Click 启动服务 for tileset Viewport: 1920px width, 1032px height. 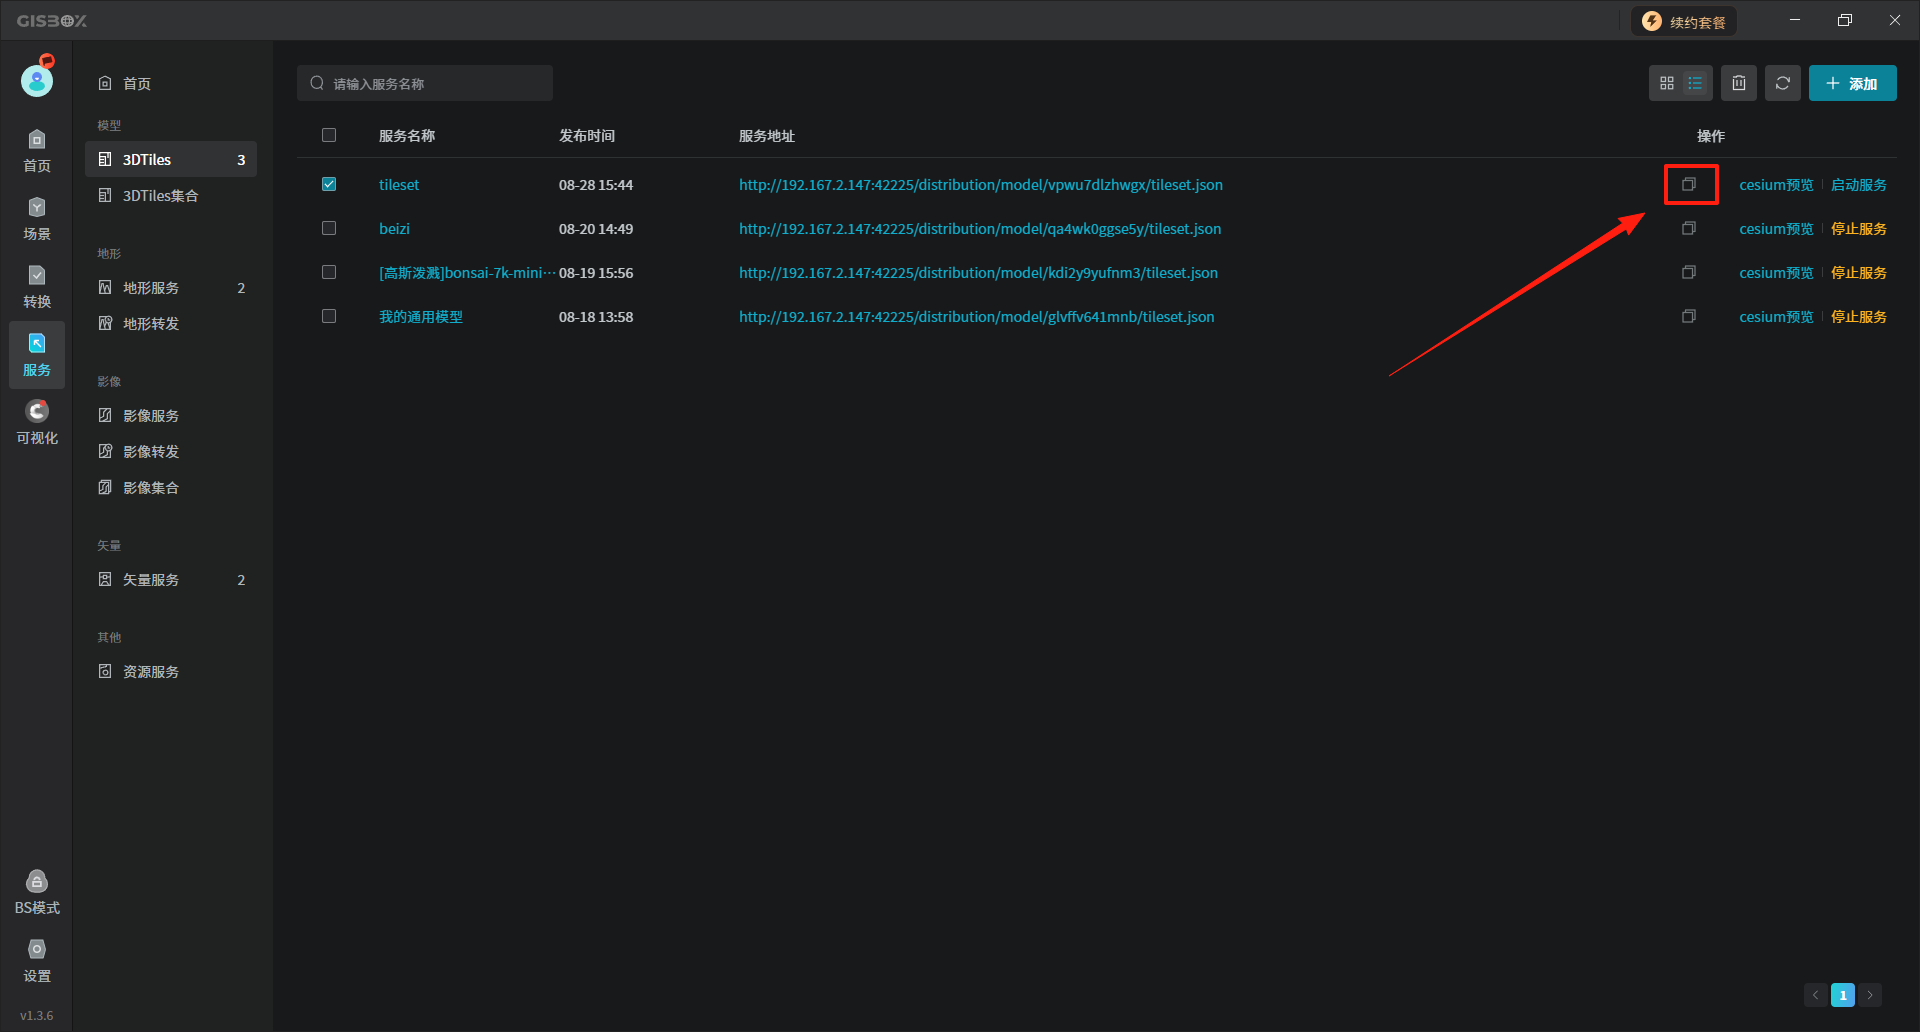[x=1858, y=185]
